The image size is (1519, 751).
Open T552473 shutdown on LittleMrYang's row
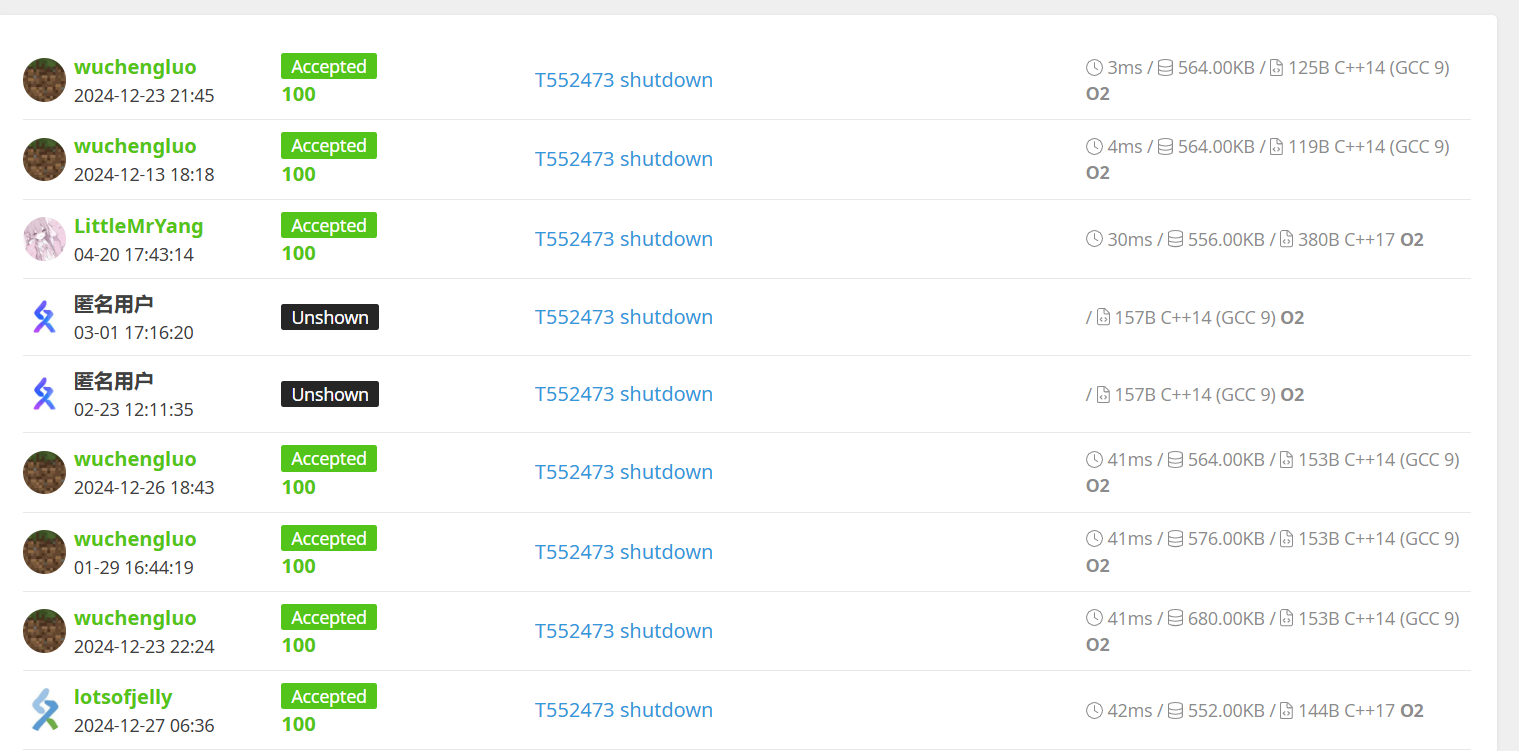pos(624,239)
